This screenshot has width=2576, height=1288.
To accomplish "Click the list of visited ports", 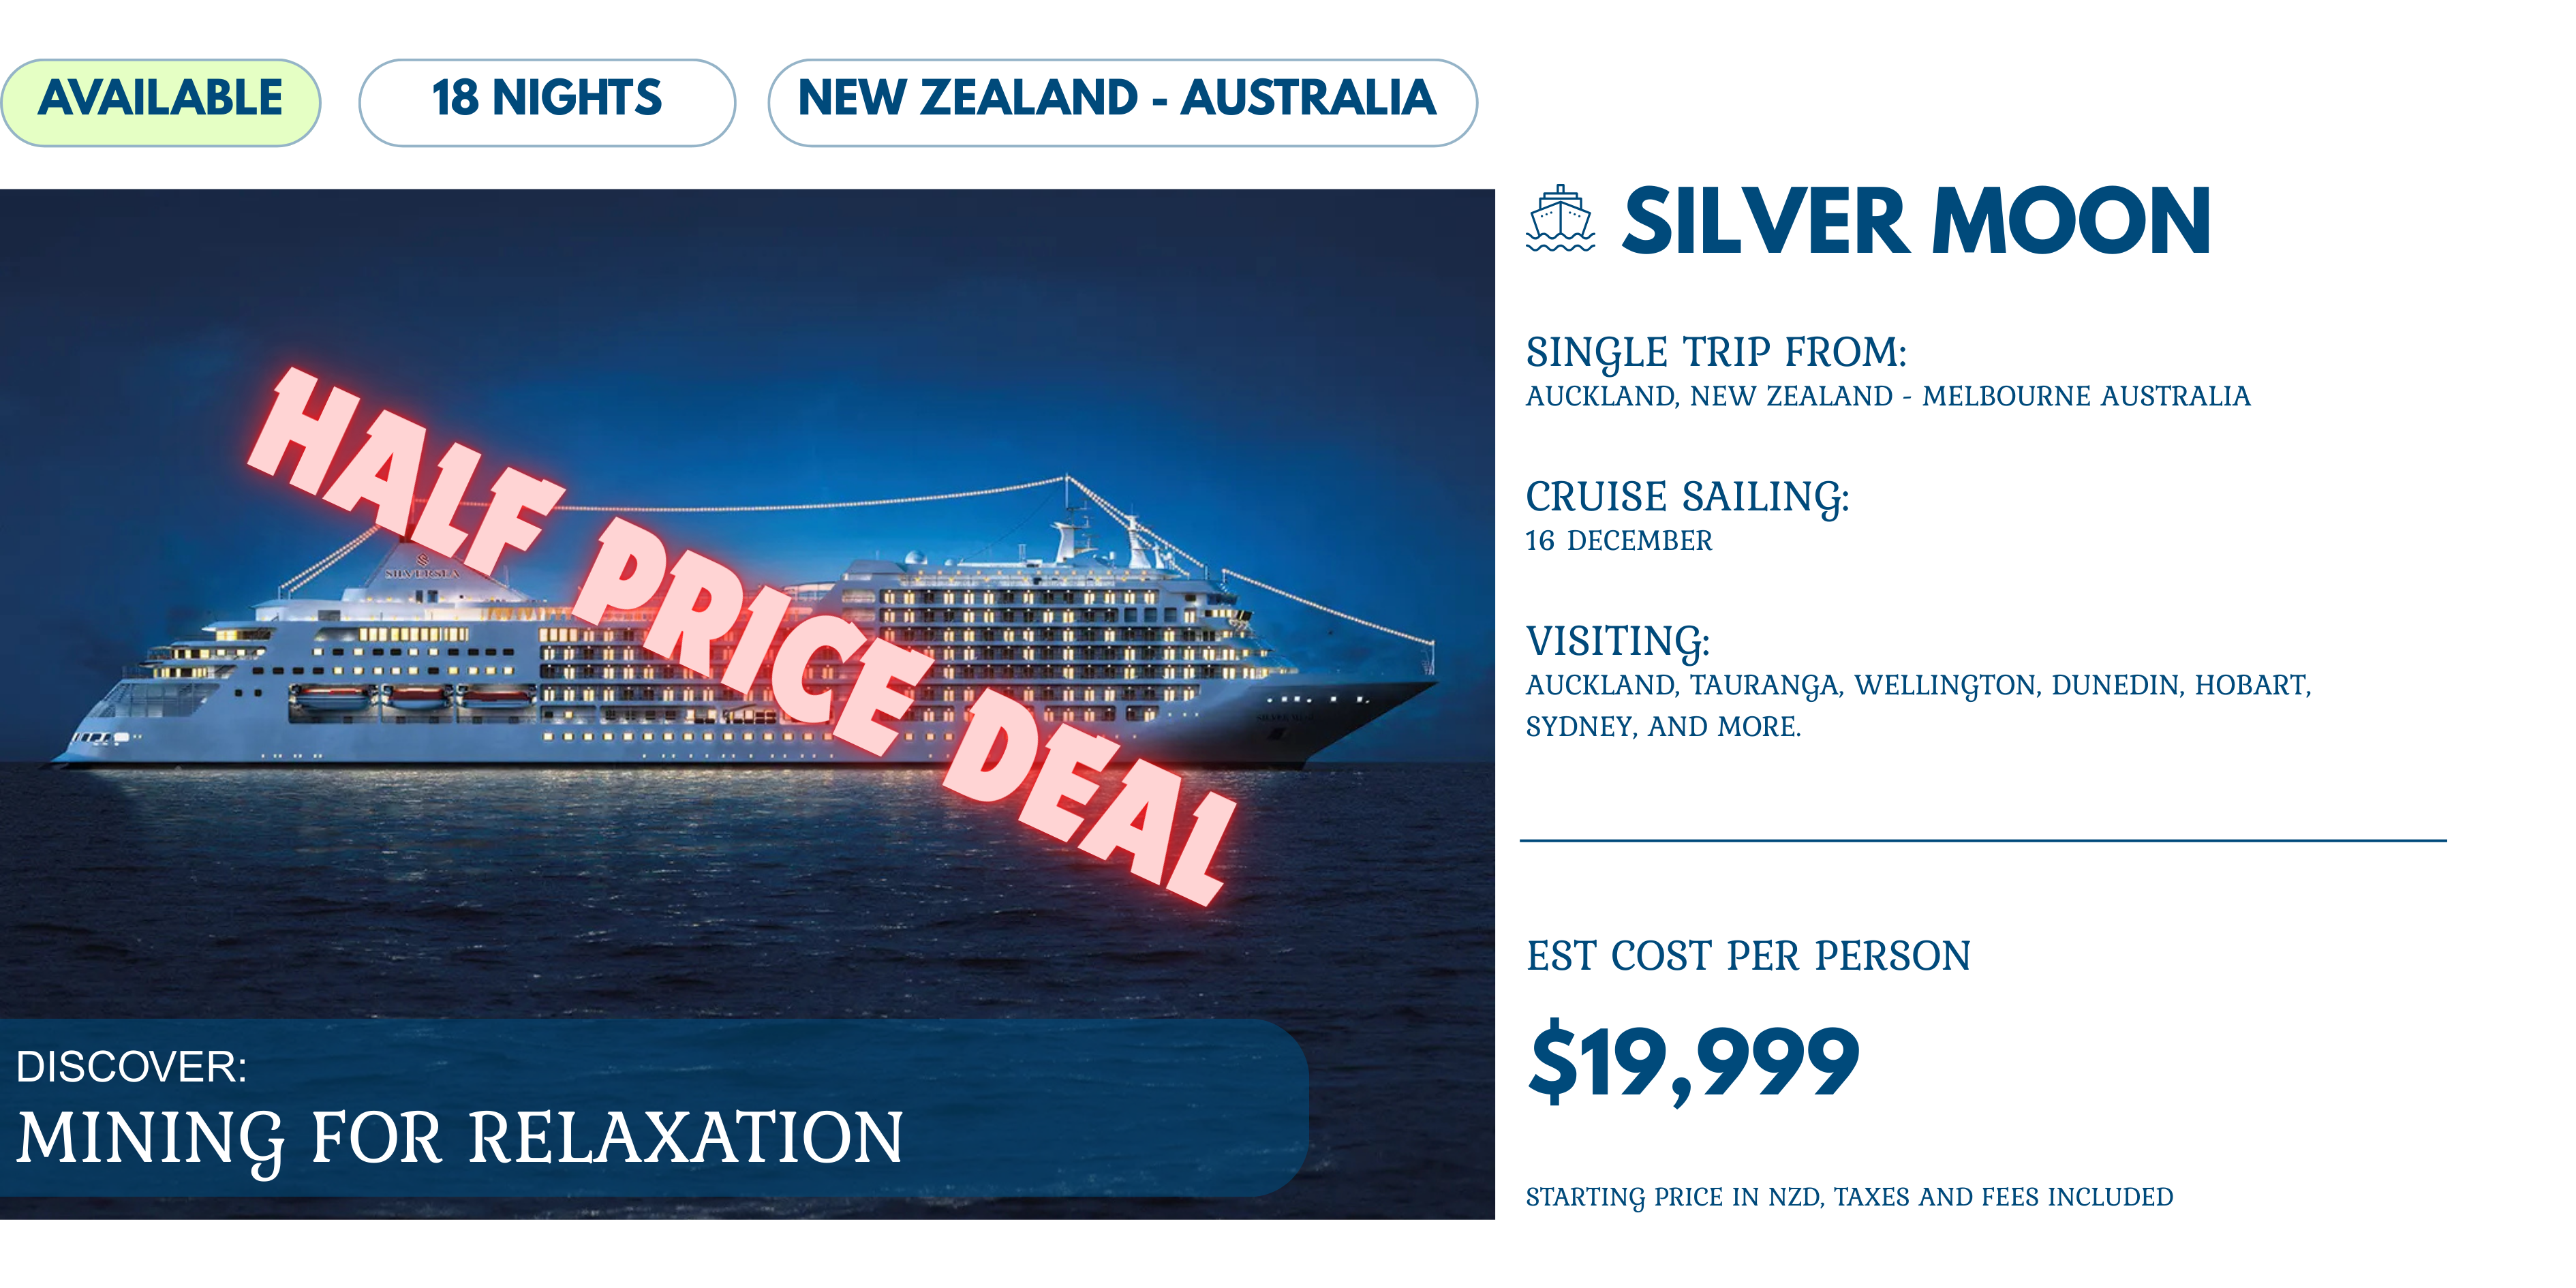I will 1917,705.
